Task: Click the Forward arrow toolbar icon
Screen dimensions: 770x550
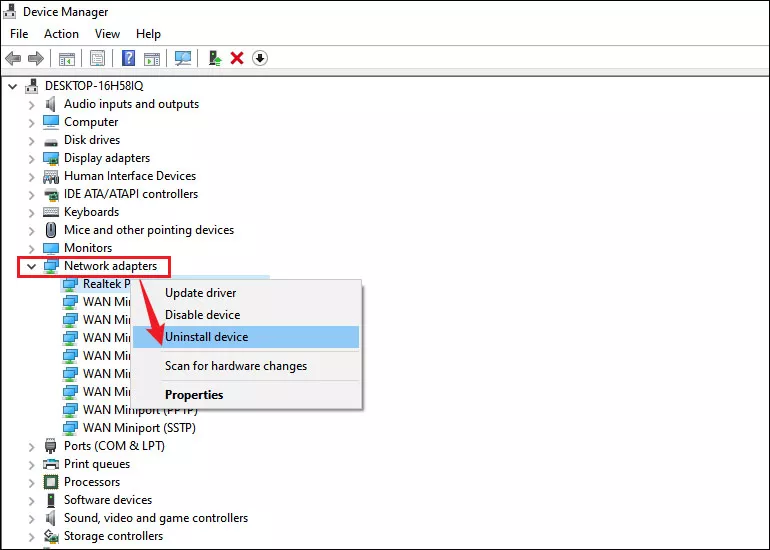Action: point(35,58)
